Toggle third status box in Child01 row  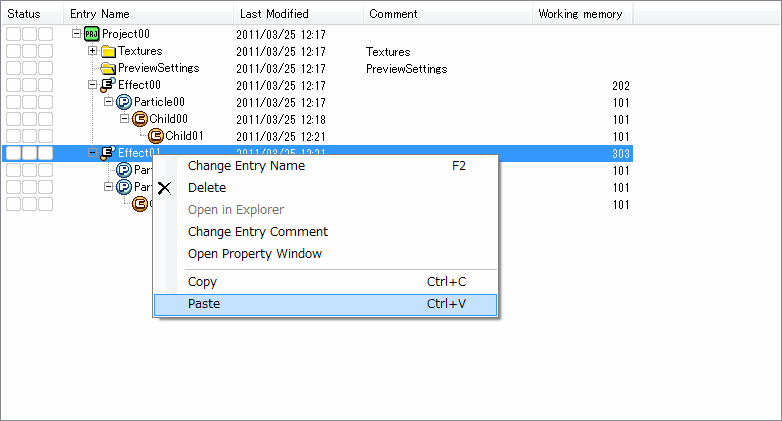click(45, 136)
